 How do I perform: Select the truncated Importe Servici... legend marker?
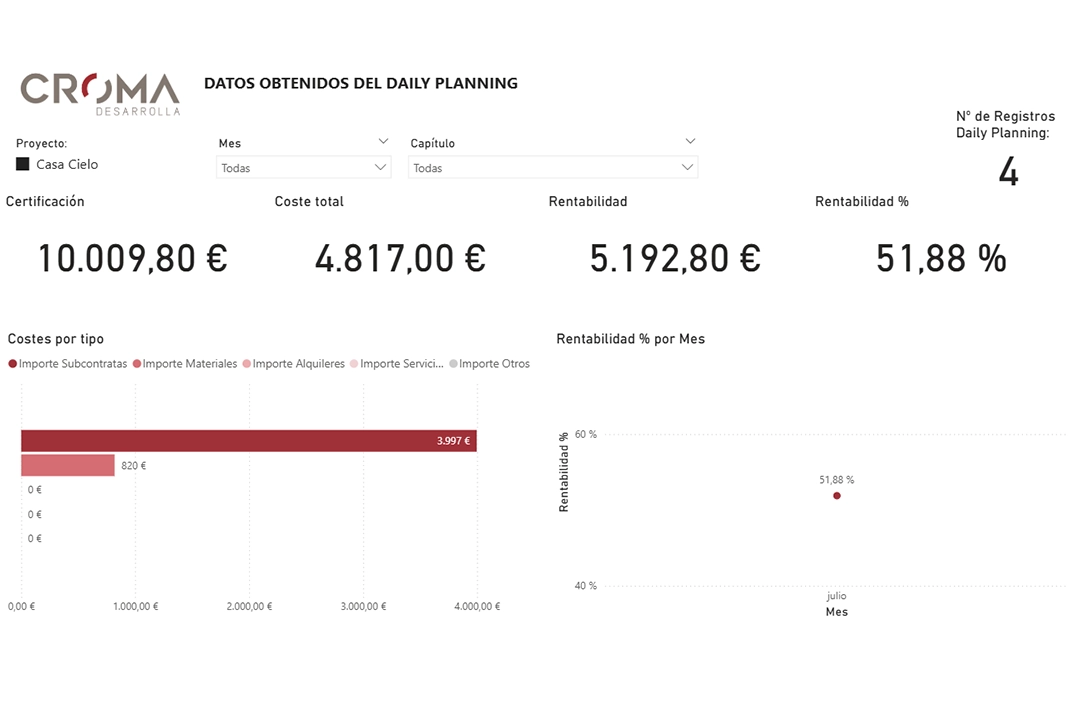pyautogui.click(x=354, y=364)
